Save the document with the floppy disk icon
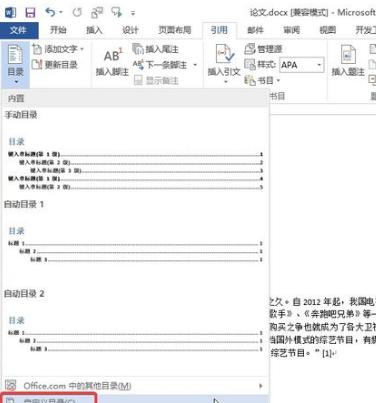This screenshot has height=403, width=376. 30,13
